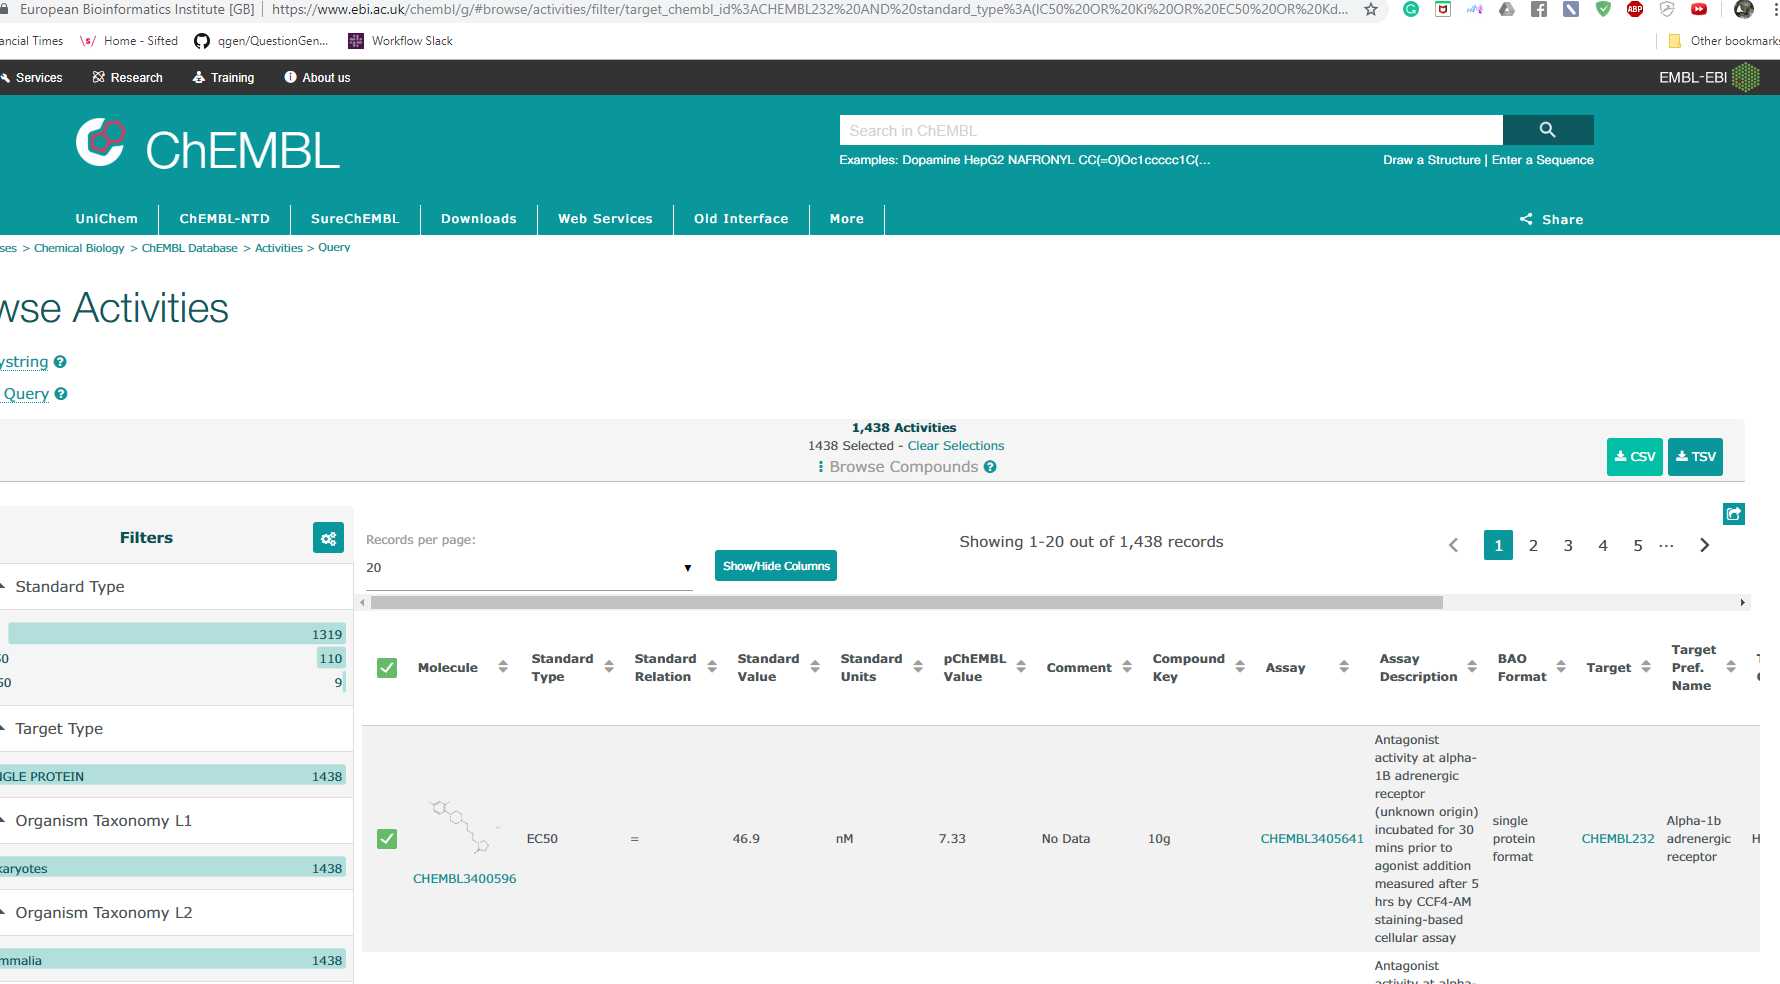Open the McAfee extension icon
The height and width of the screenshot is (984, 1780).
click(1443, 10)
